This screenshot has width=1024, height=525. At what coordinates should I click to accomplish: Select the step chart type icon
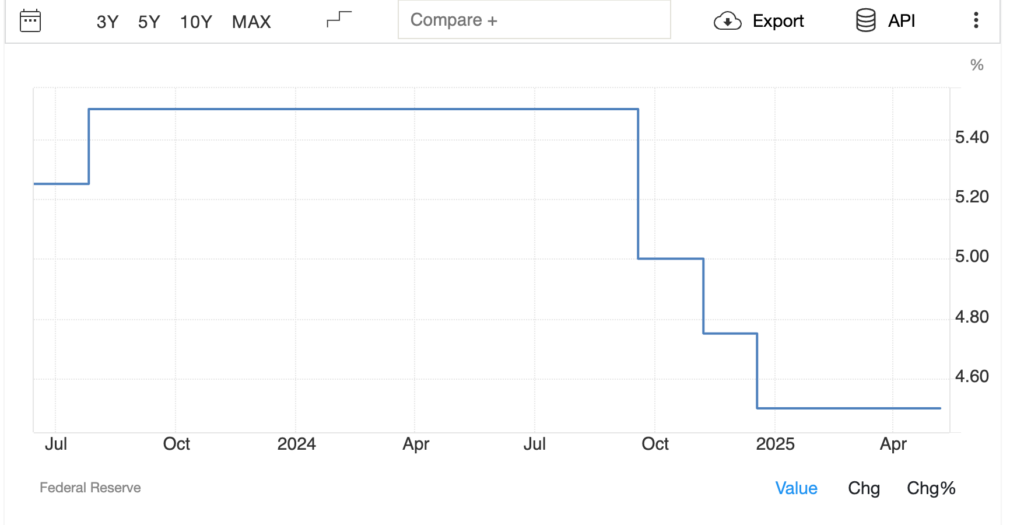click(x=340, y=20)
